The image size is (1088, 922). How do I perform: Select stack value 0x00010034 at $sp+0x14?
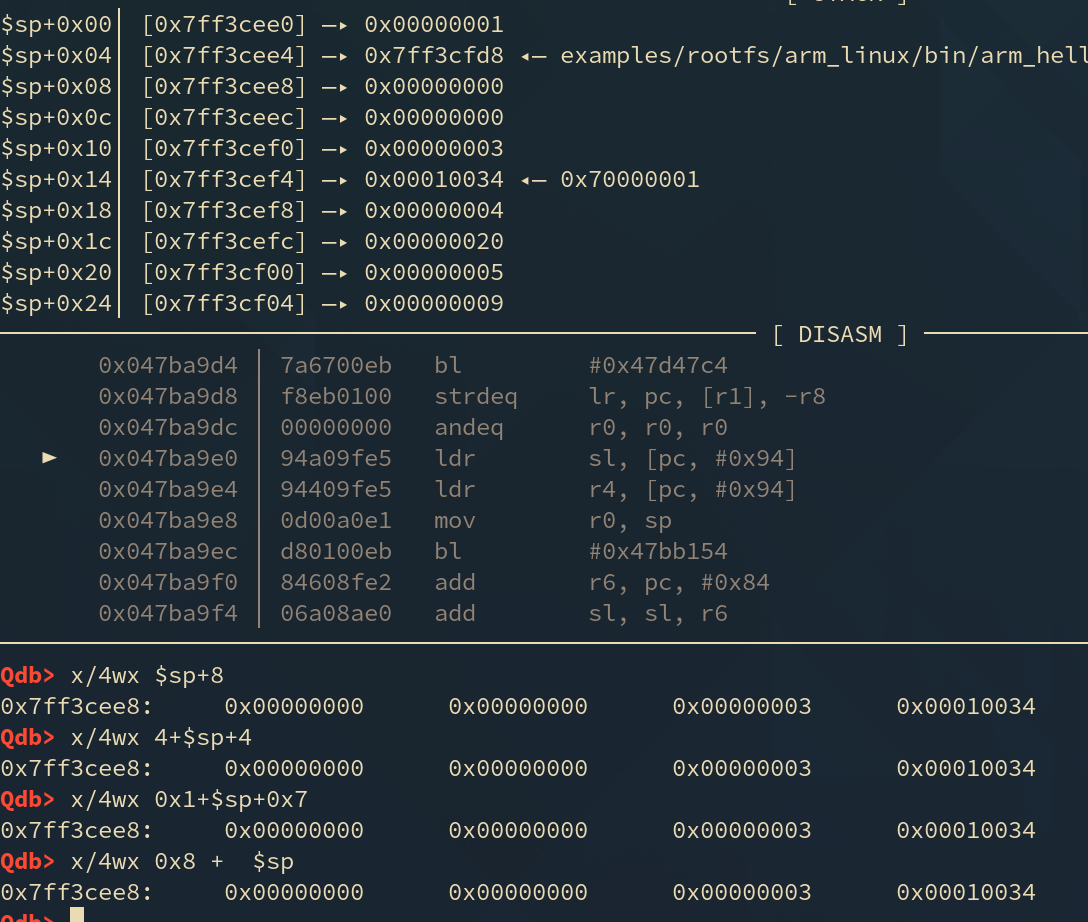(x=434, y=180)
